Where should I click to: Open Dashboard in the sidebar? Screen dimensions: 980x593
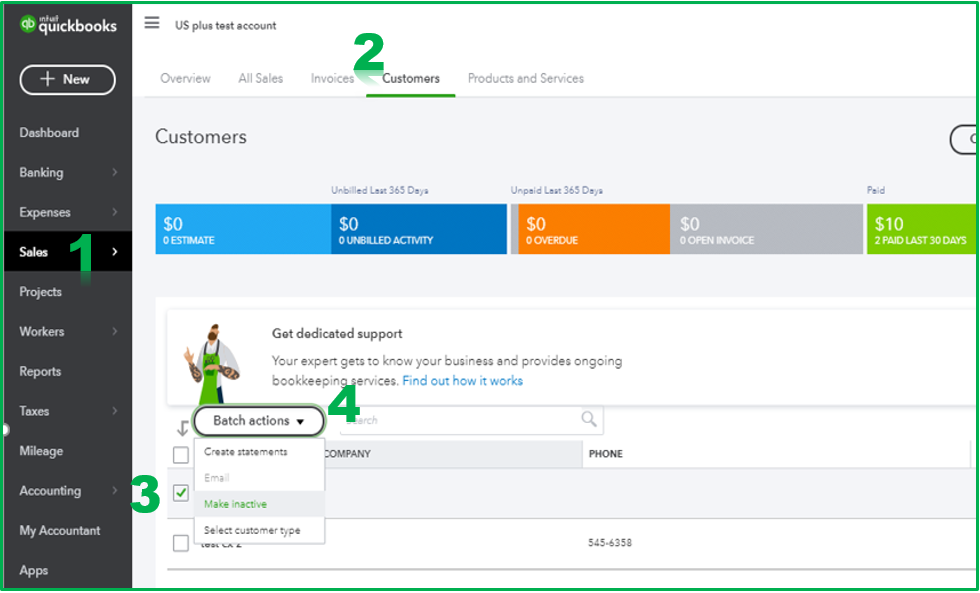49,132
